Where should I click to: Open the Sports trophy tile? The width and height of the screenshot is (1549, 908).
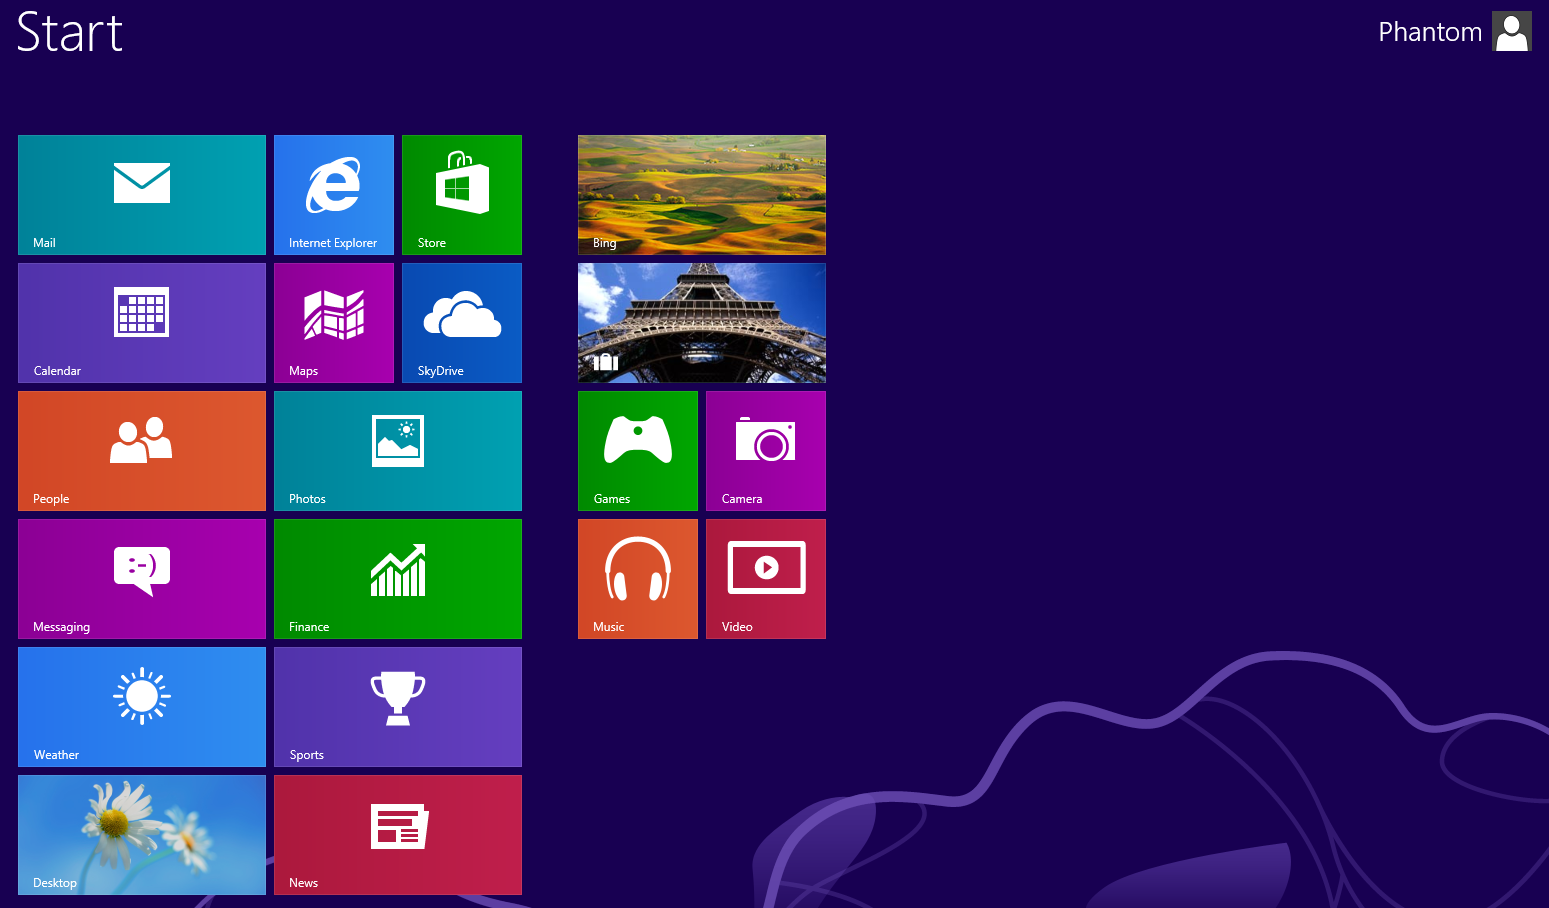[x=398, y=707]
